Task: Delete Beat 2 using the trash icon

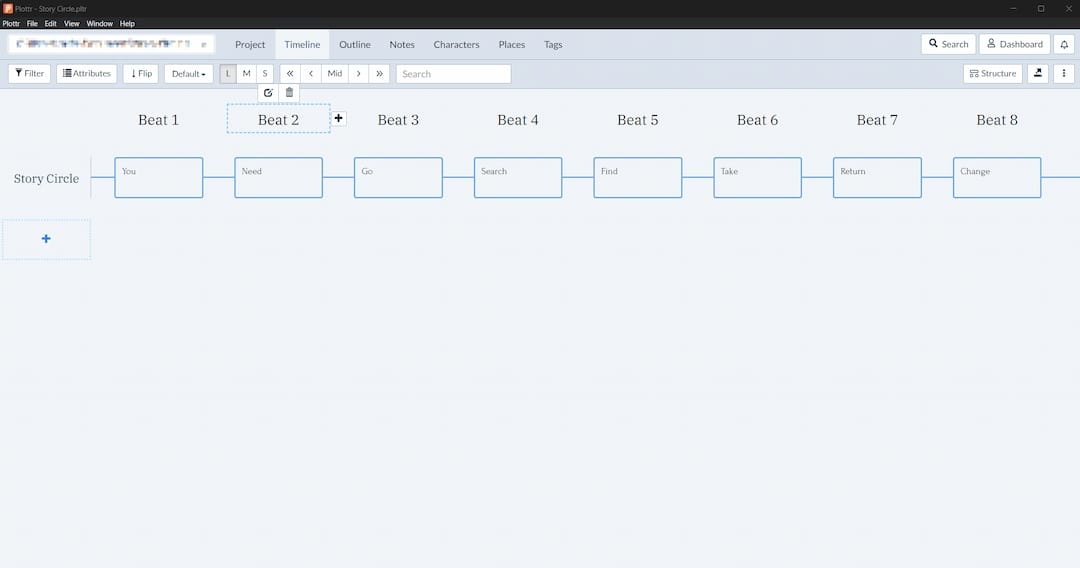Action: click(289, 93)
